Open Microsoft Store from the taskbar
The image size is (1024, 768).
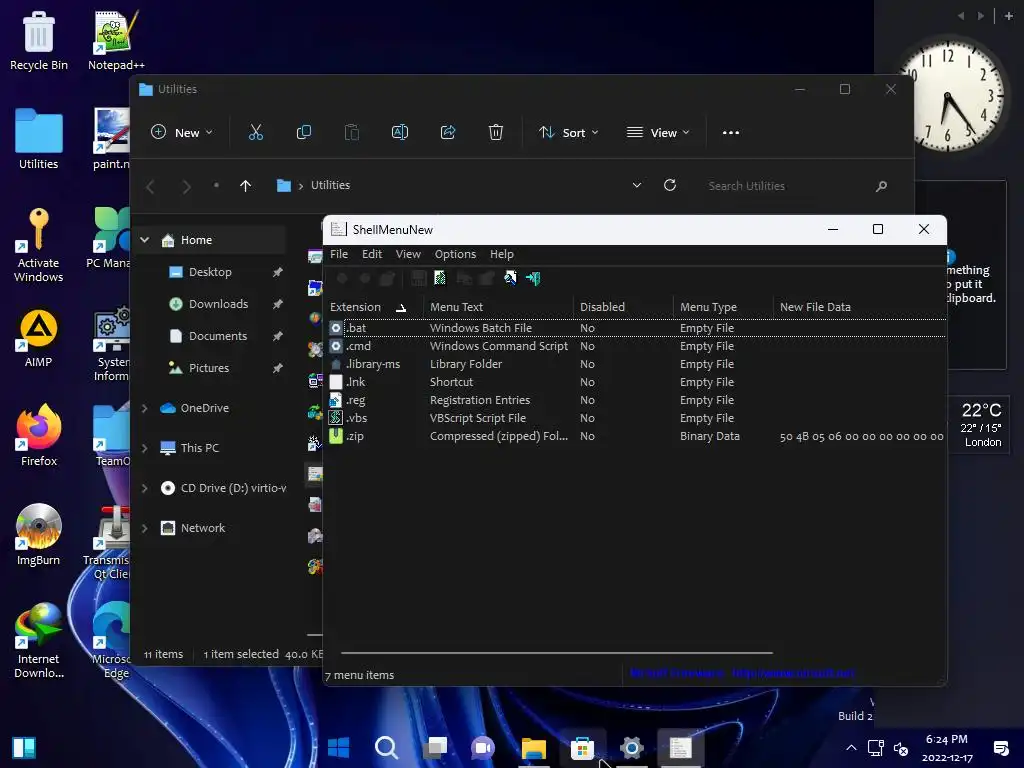click(582, 747)
